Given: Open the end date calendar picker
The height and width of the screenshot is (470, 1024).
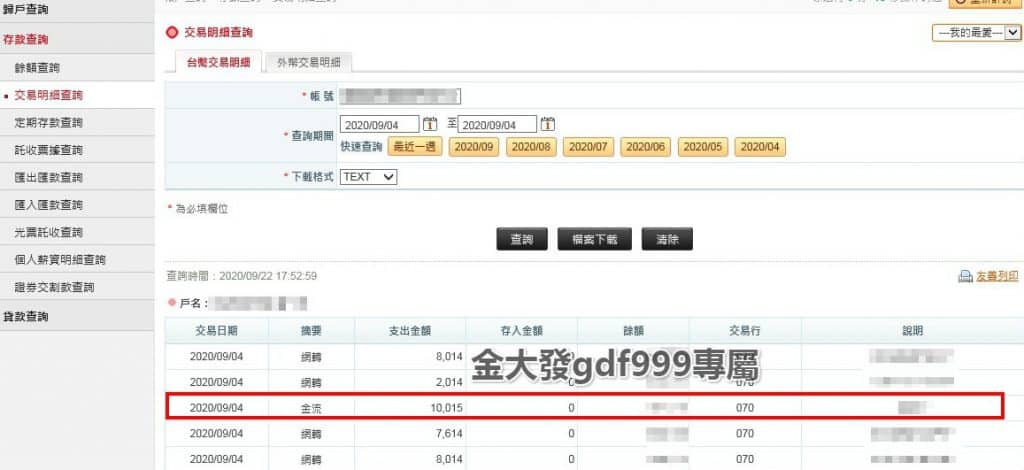Looking at the screenshot, I should 547,125.
